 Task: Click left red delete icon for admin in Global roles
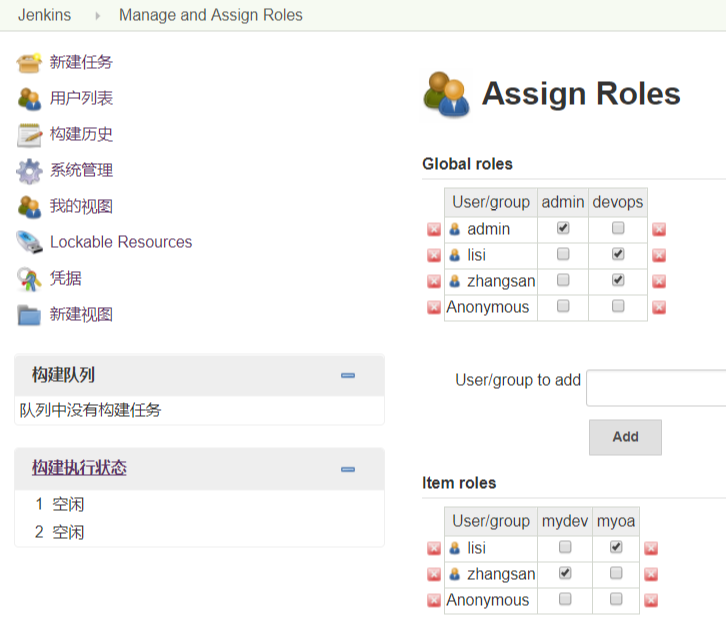coord(434,229)
